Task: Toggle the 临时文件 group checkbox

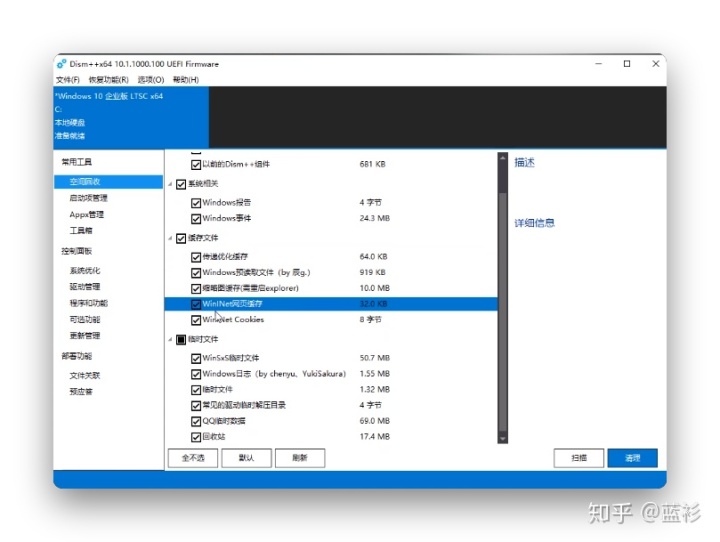Action: click(x=181, y=339)
